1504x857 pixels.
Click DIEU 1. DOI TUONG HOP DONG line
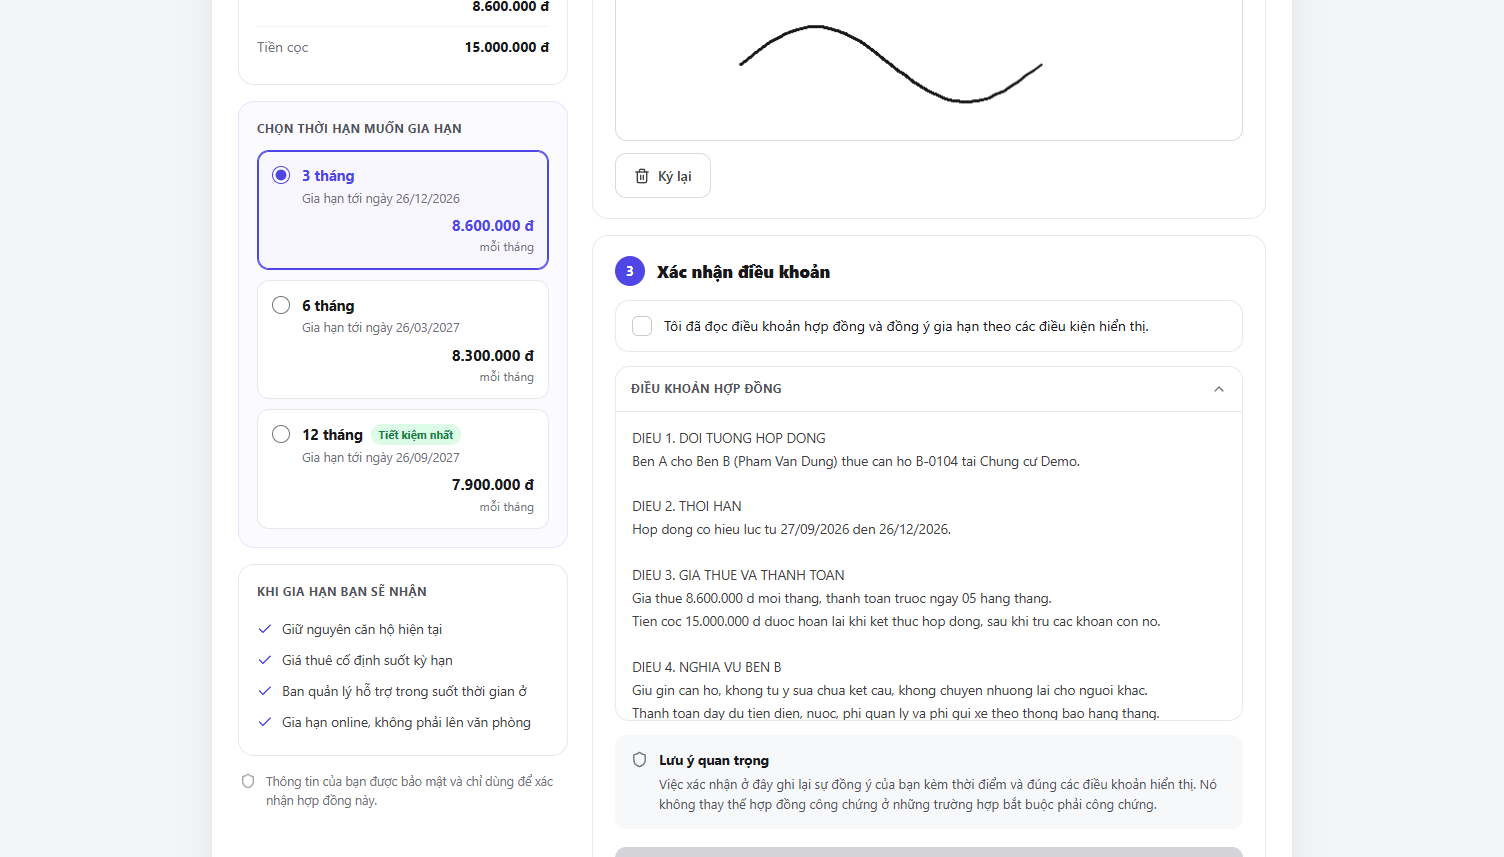click(x=729, y=438)
